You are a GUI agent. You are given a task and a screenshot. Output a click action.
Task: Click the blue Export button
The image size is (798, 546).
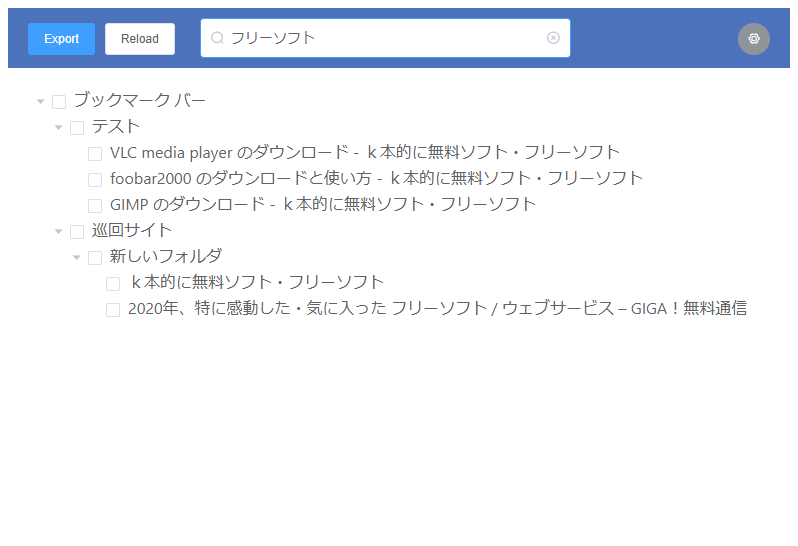[x=61, y=39]
